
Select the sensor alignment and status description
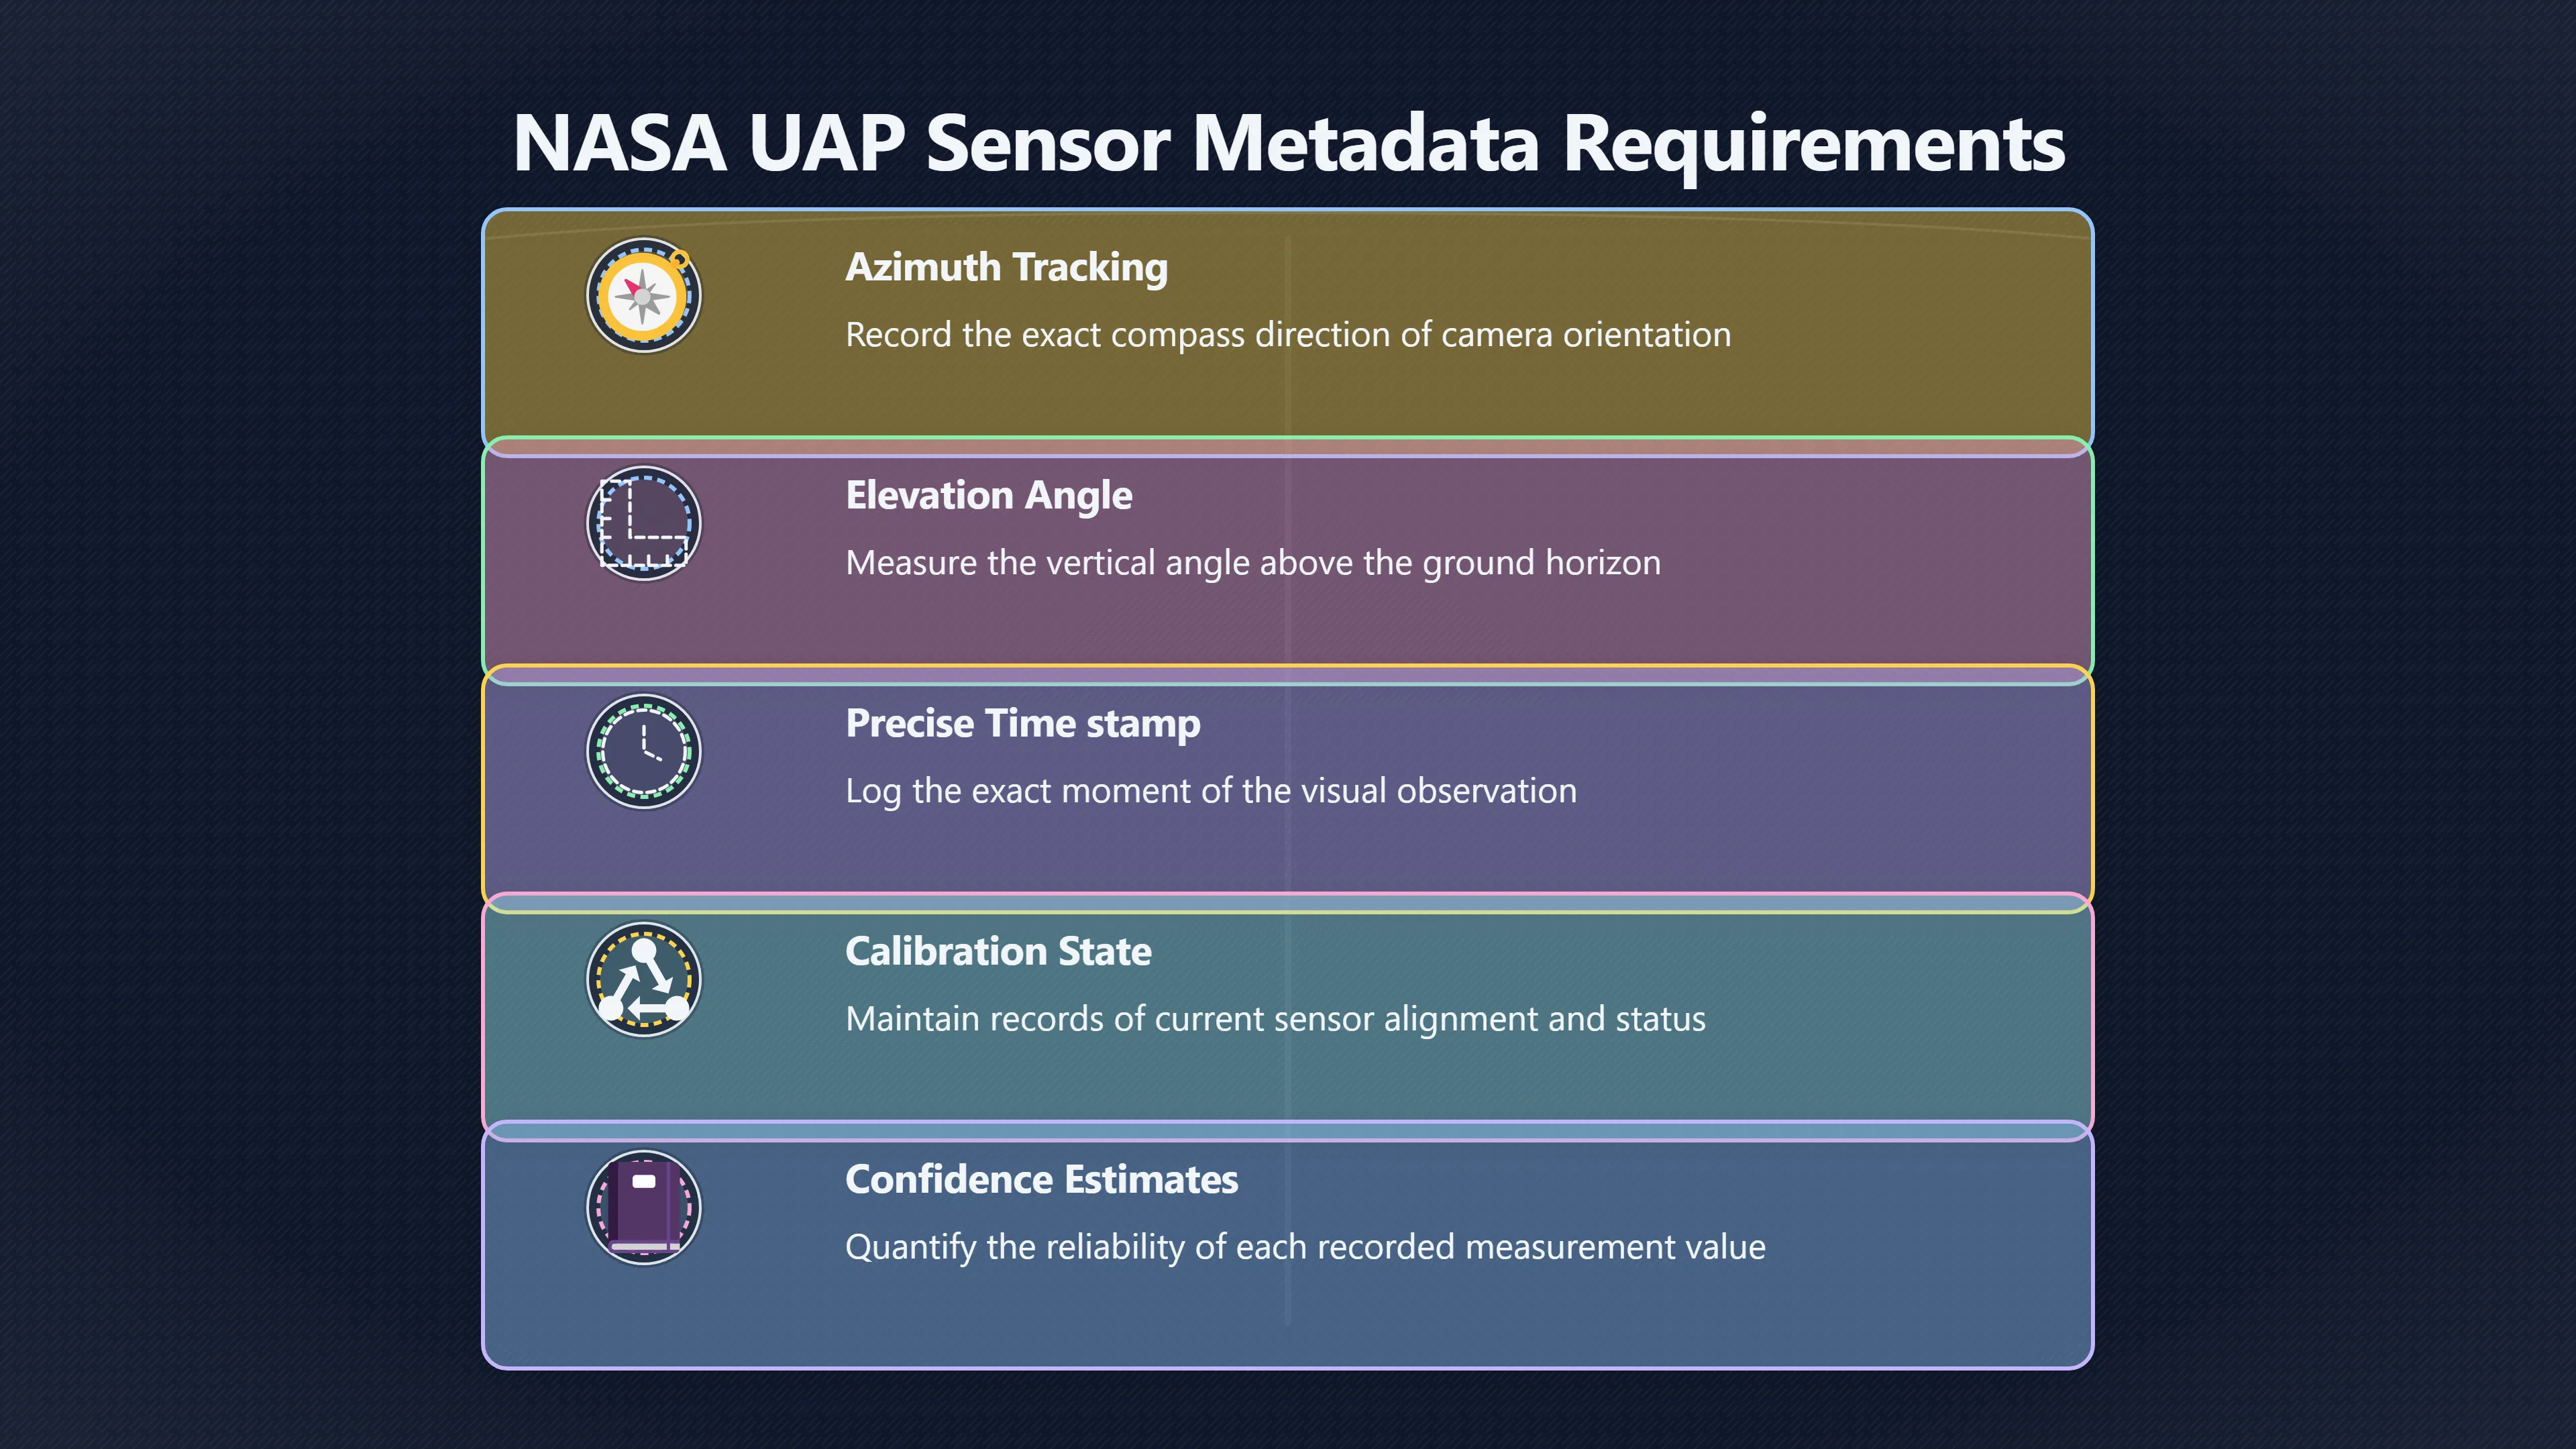(x=1275, y=1019)
